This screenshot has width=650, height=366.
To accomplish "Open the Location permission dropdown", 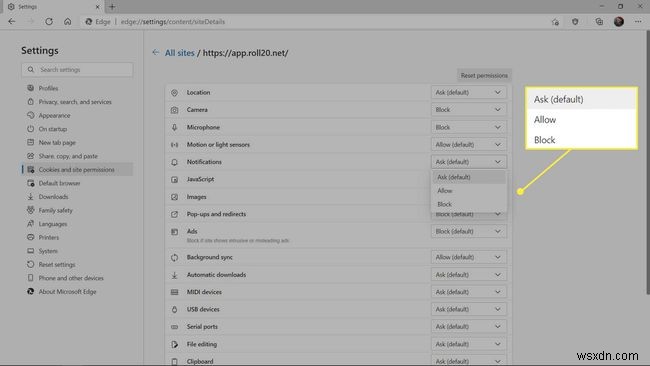I will tap(468, 92).
